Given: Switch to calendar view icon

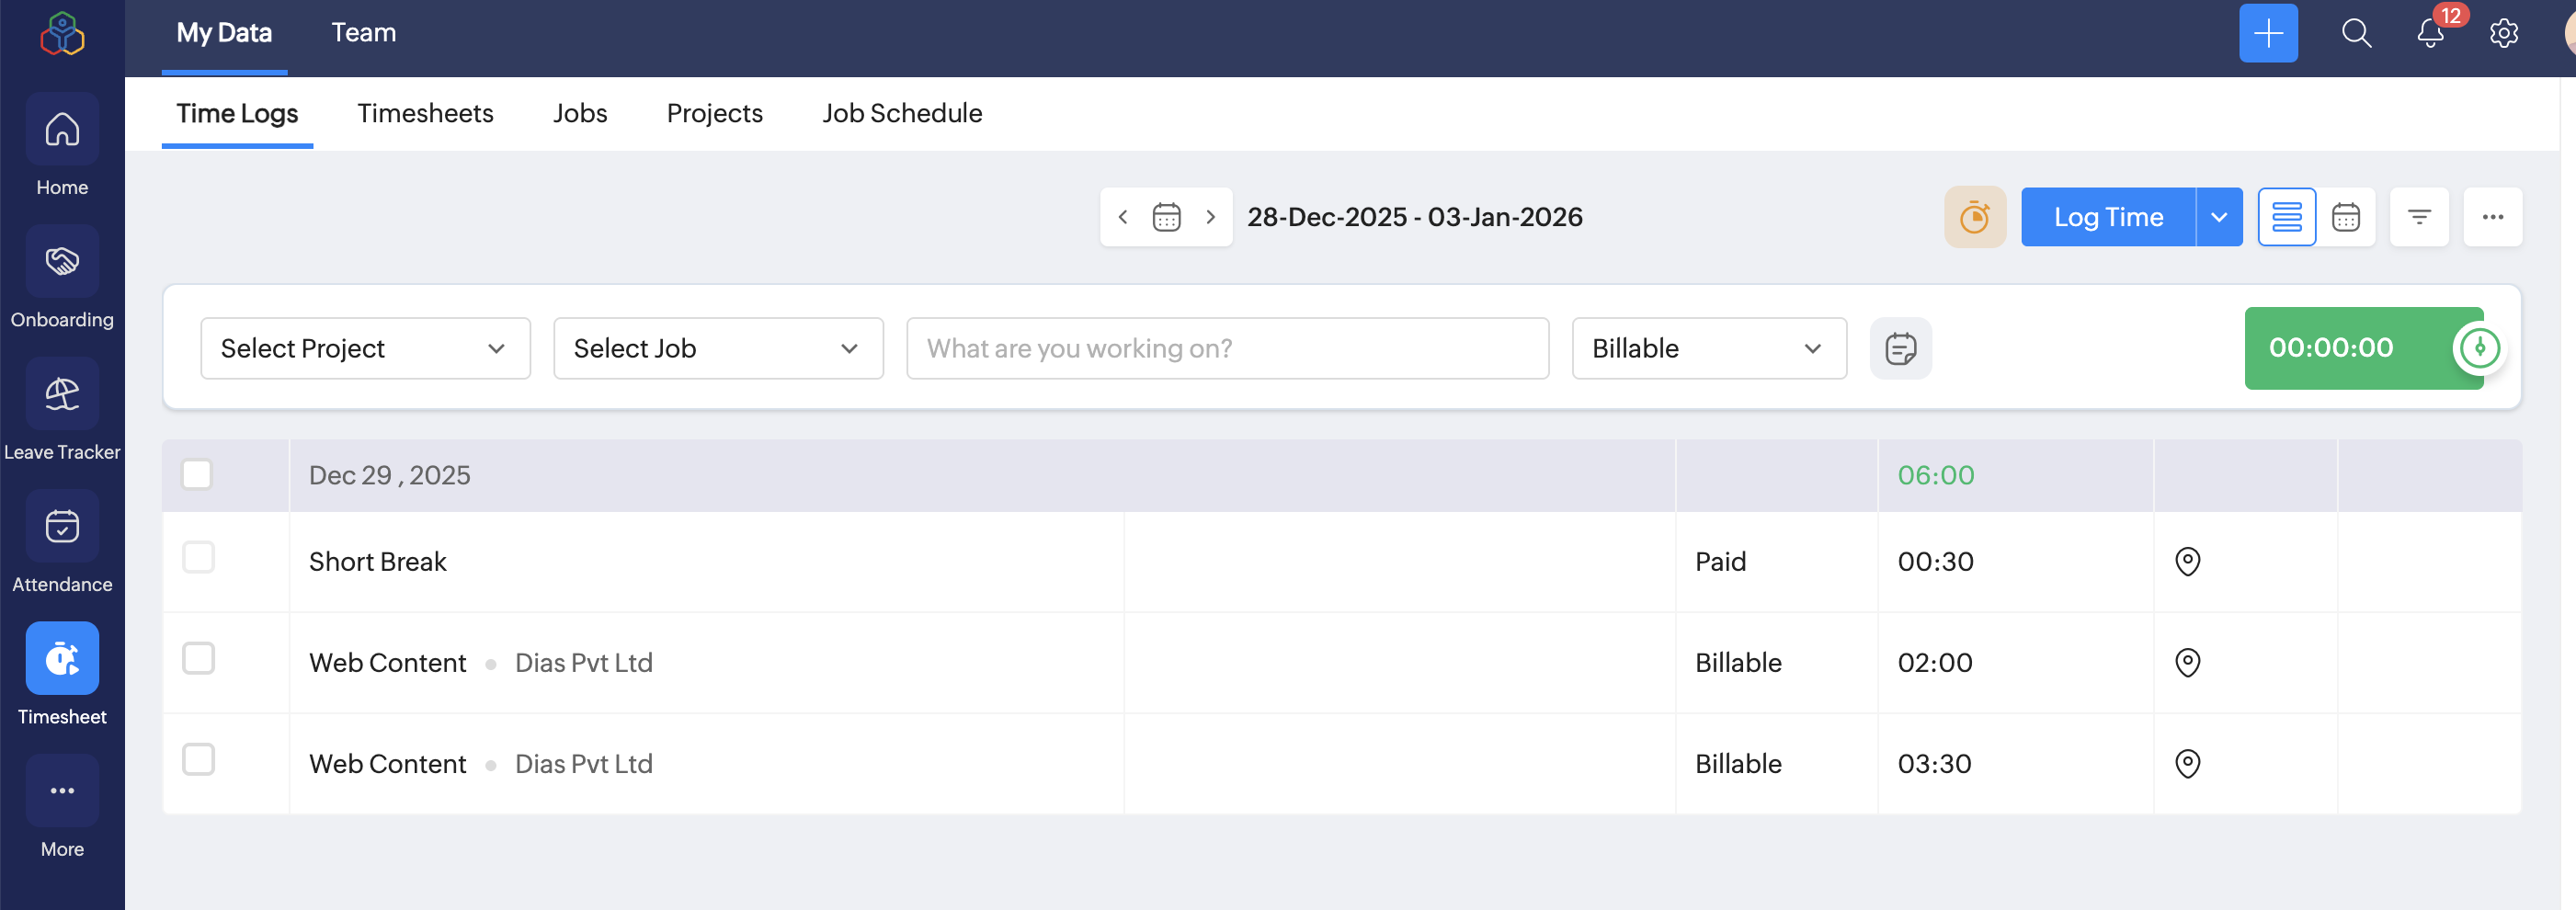Looking at the screenshot, I should pyautogui.click(x=2345, y=217).
